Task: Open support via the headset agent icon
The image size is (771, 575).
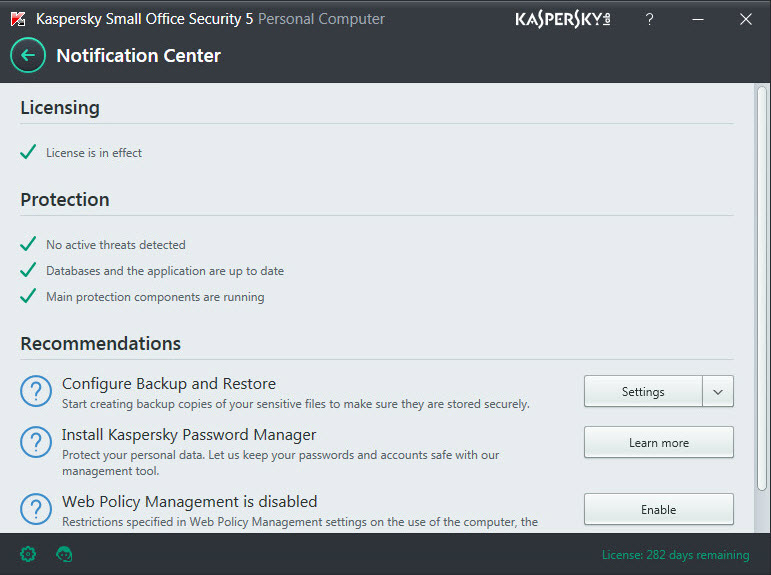Action: tap(64, 554)
